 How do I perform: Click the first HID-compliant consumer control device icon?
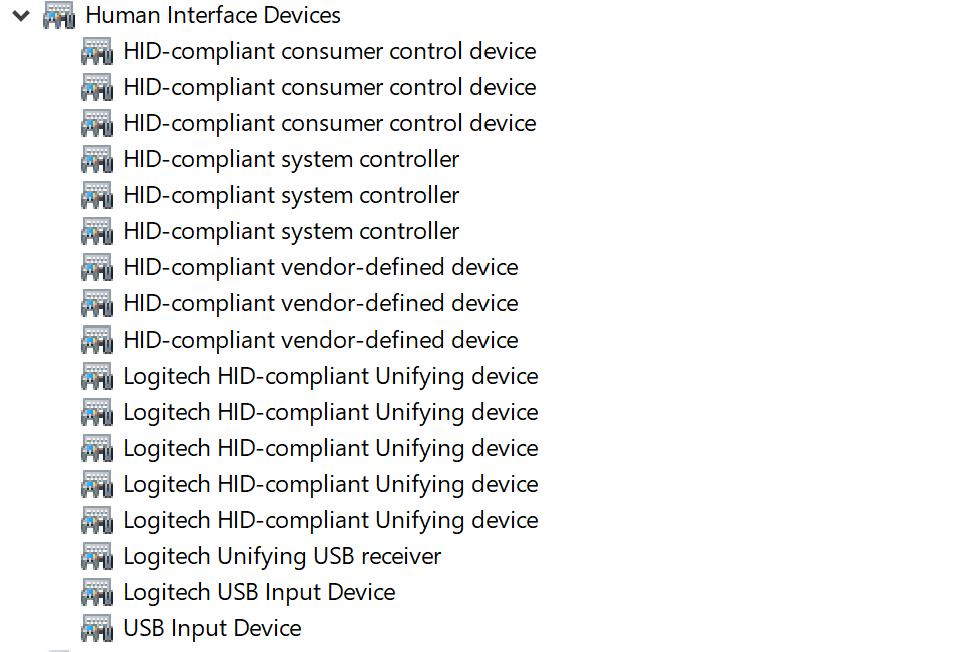tap(97, 51)
